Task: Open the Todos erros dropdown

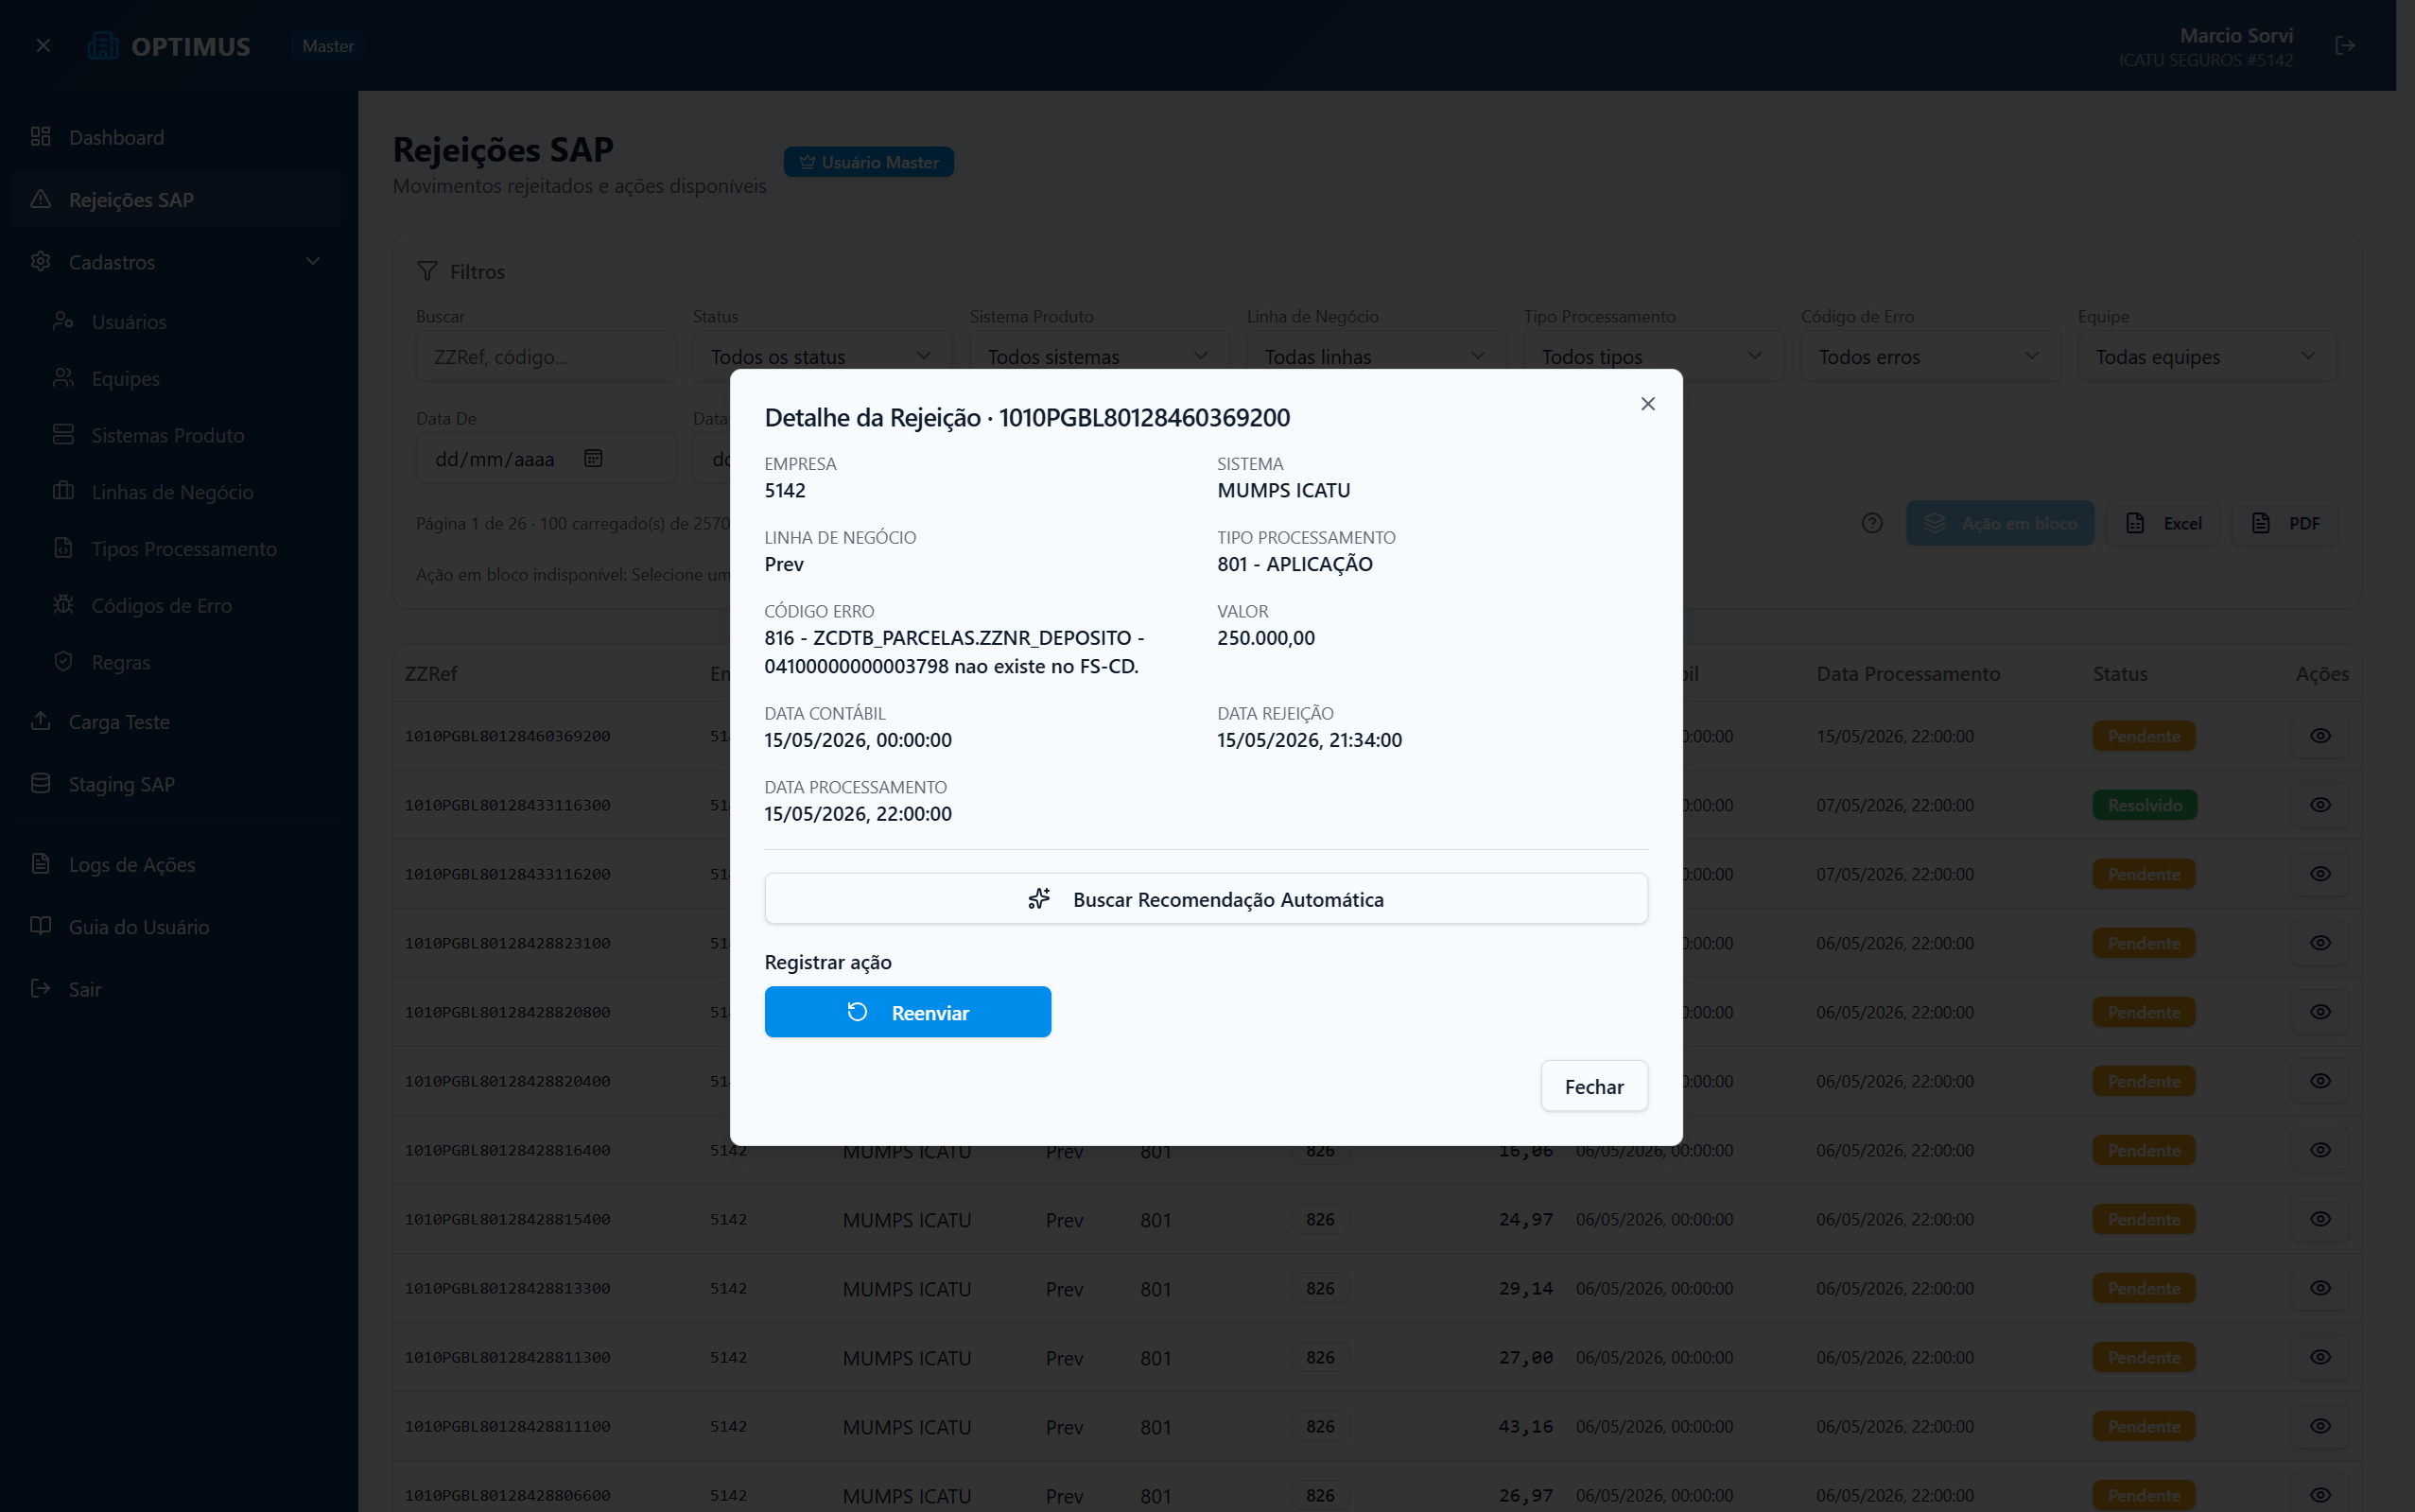Action: tap(1930, 357)
